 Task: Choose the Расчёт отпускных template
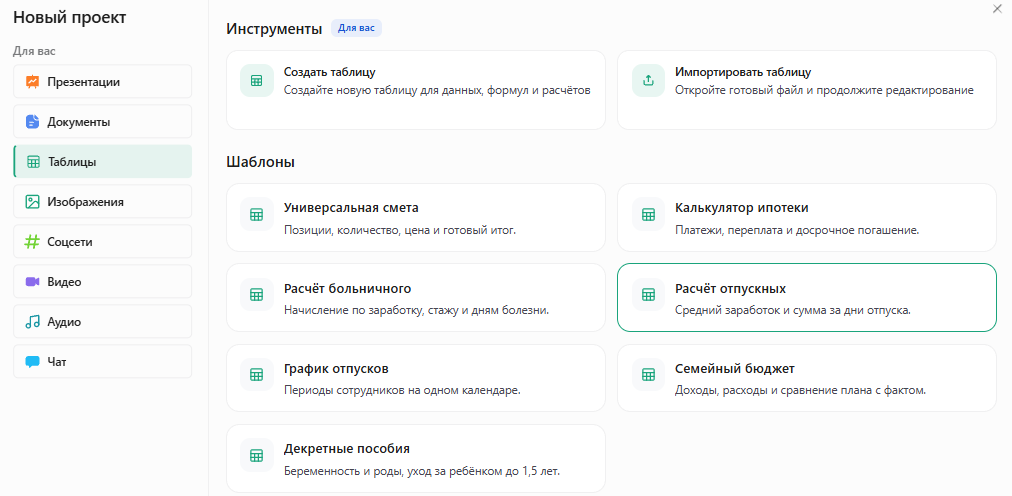pos(807,297)
